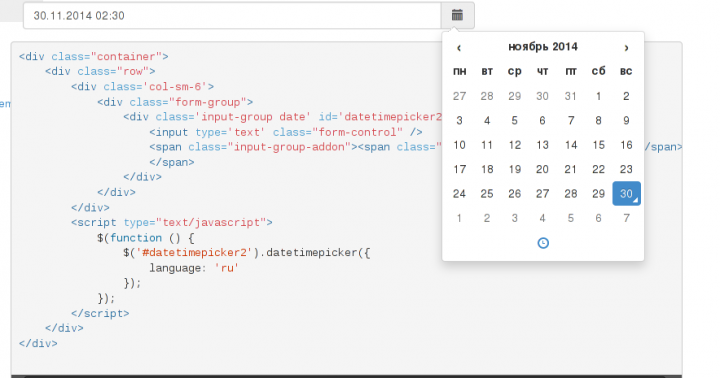The width and height of the screenshot is (720, 378).
Task: Click the closing </script> tag
Action: tap(100, 313)
